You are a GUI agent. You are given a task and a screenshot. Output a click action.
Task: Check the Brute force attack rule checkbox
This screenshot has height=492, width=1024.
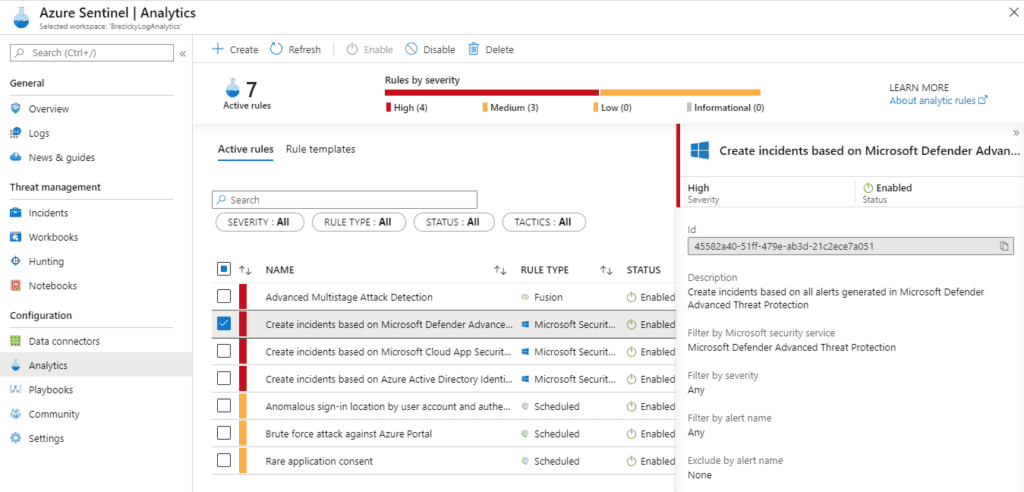(x=223, y=433)
